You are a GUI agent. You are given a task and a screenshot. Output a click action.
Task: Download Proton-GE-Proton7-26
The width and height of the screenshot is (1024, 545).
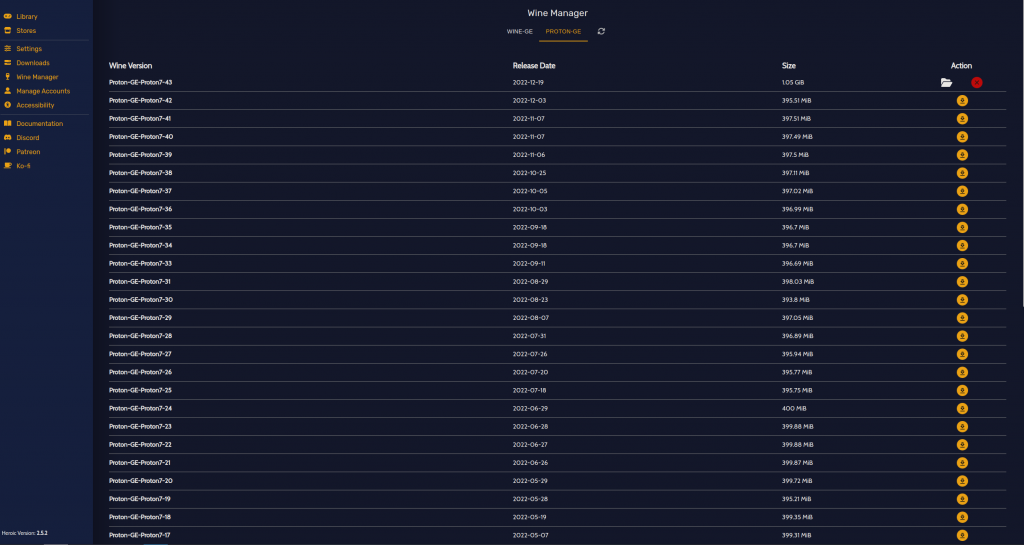pos(962,372)
